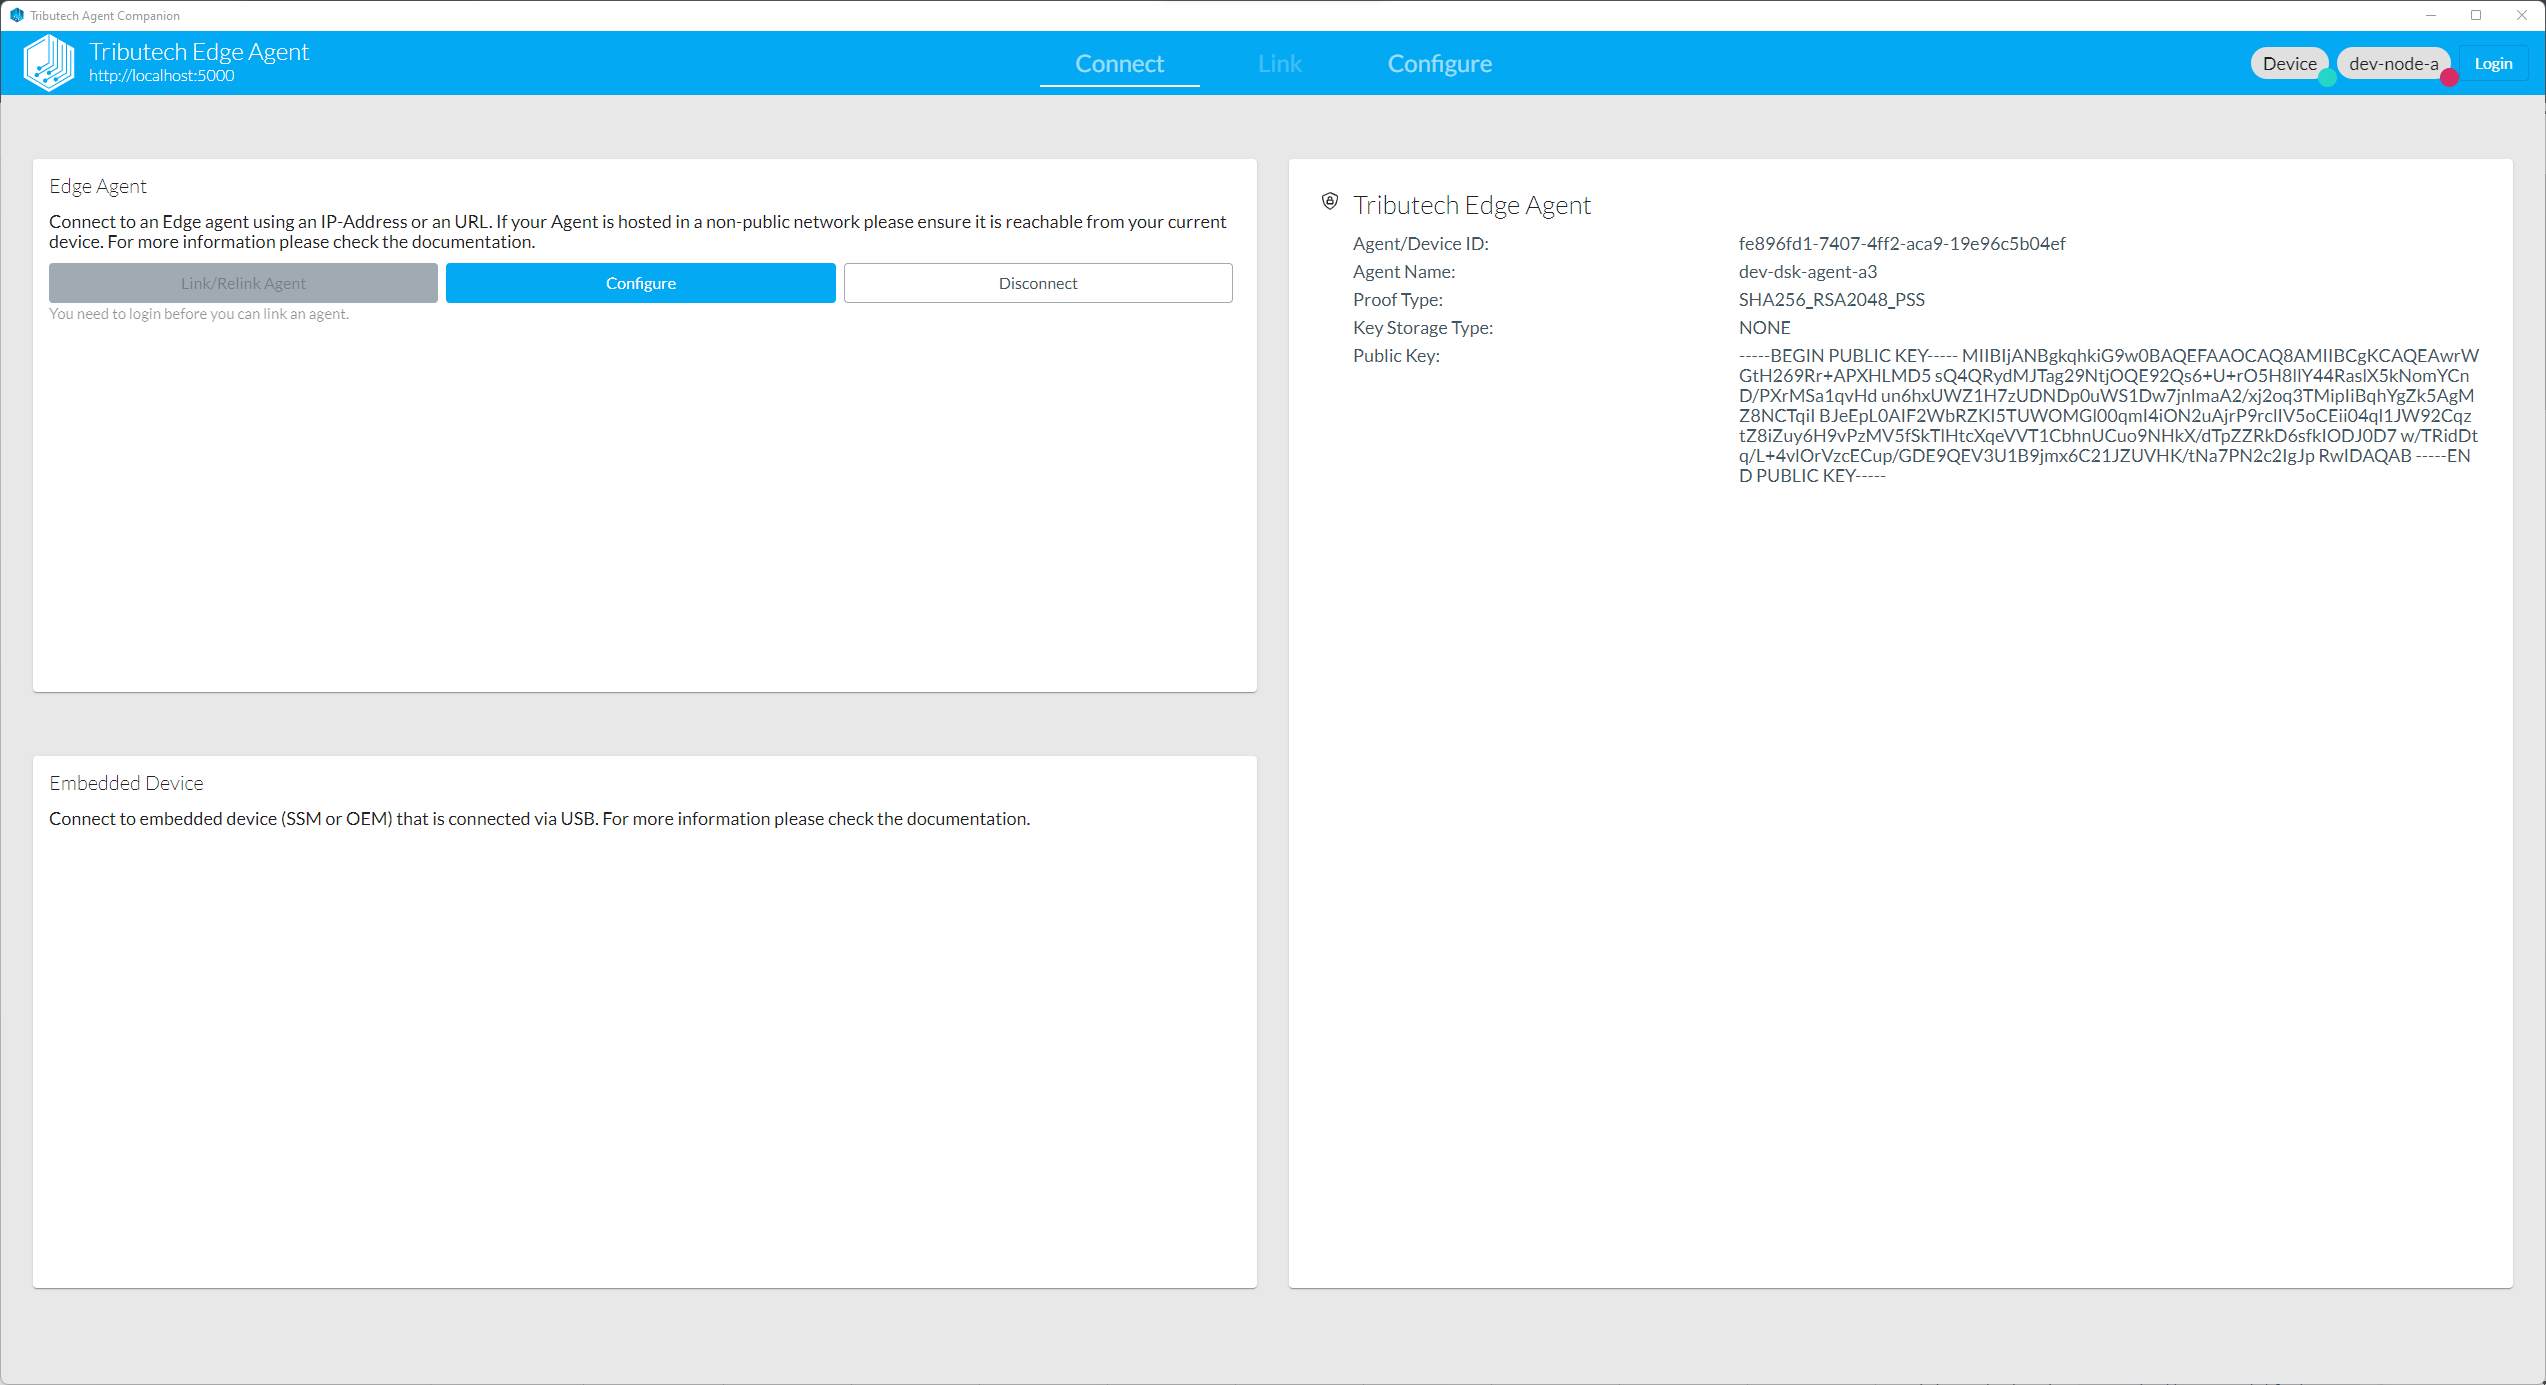
Task: Click the 'Connect to an Edge agent' description text
Action: 638,231
